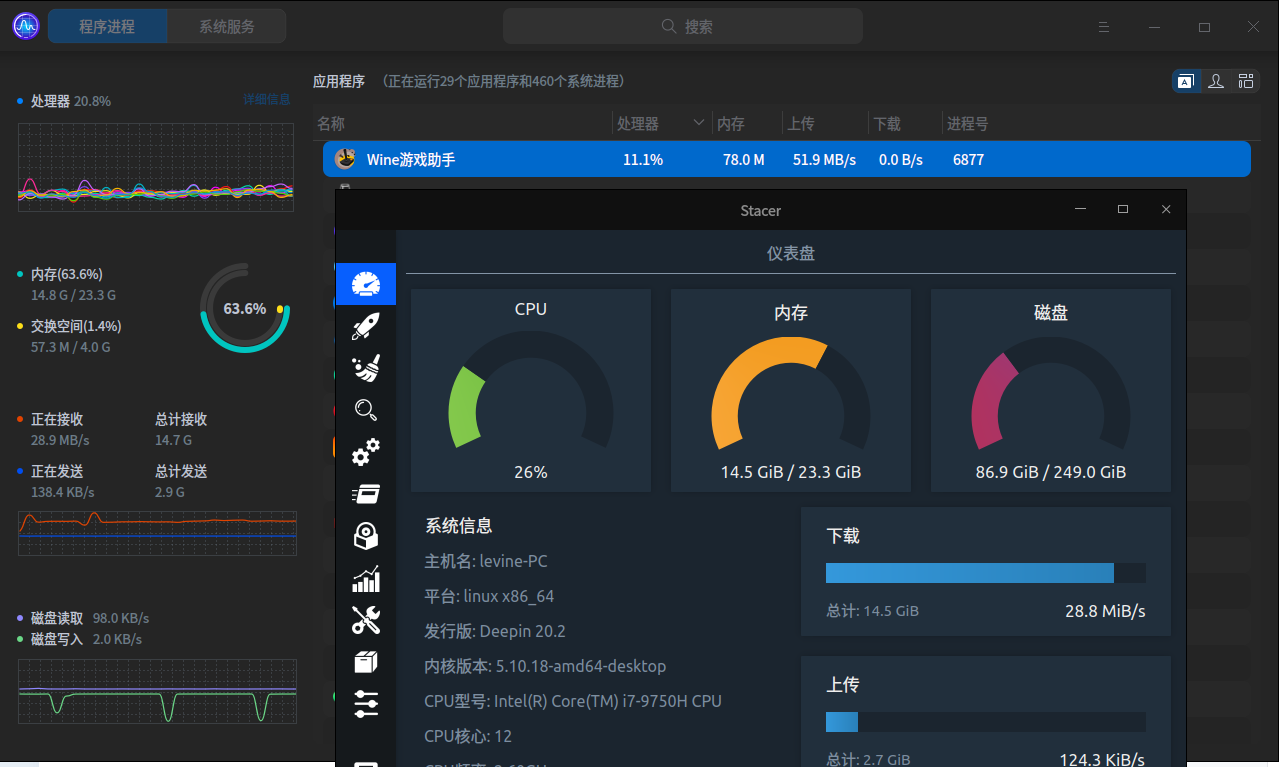Viewport: 1279px width, 767px height.
Task: Open System Cleaner with the broom icon
Action: coord(366,368)
